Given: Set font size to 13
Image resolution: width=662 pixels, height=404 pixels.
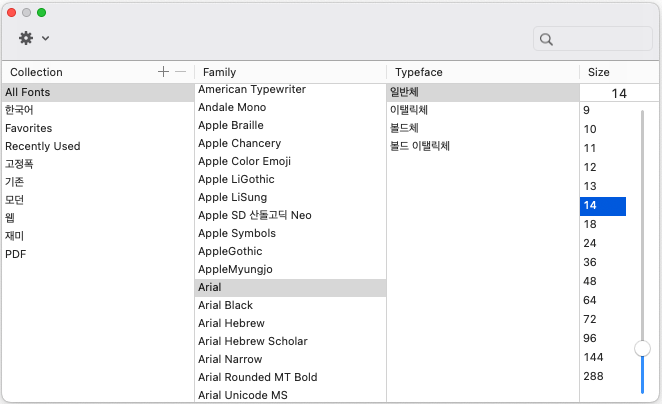Looking at the screenshot, I should 603,186.
